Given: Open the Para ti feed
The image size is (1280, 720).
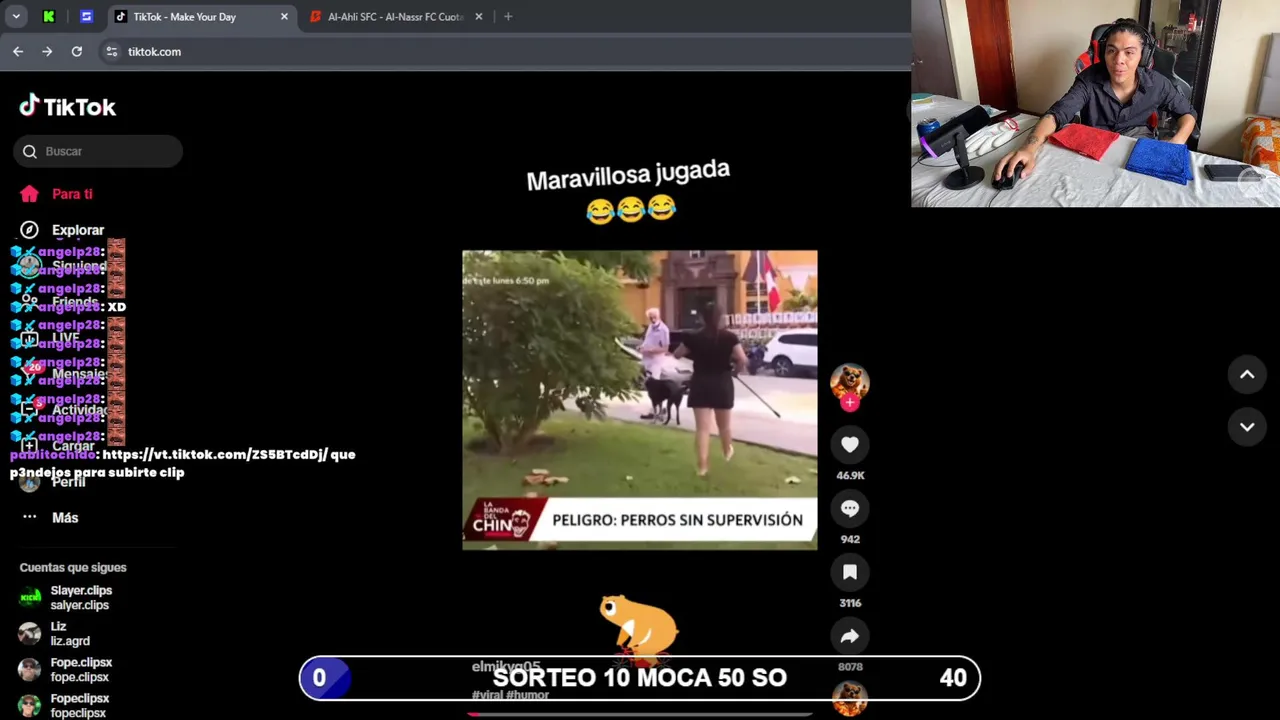Looking at the screenshot, I should point(72,194).
